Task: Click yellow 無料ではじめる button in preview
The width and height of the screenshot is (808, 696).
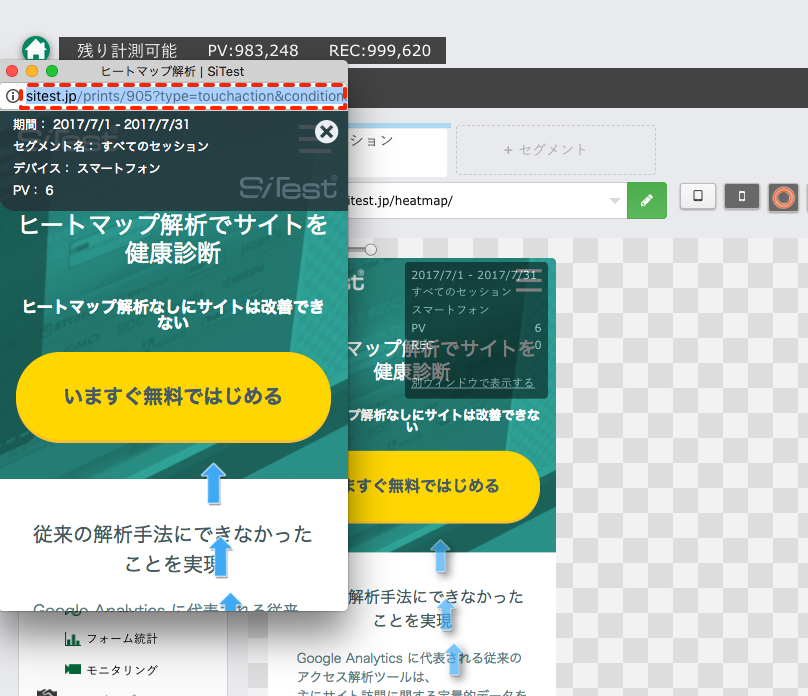Action: click(444, 487)
